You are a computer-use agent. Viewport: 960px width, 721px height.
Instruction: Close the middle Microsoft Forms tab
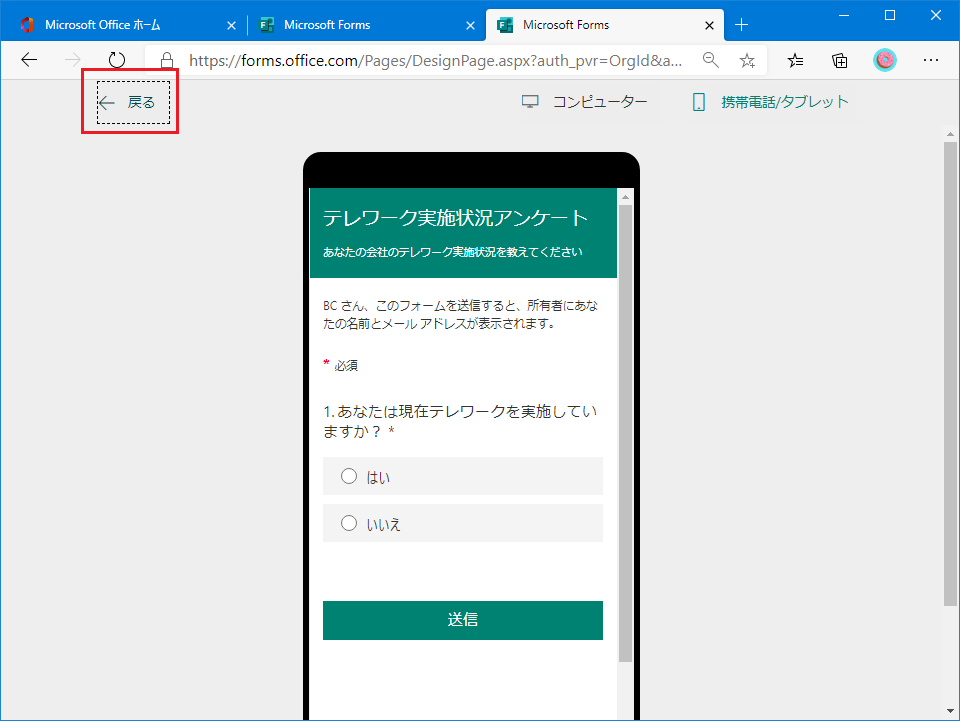(x=470, y=25)
